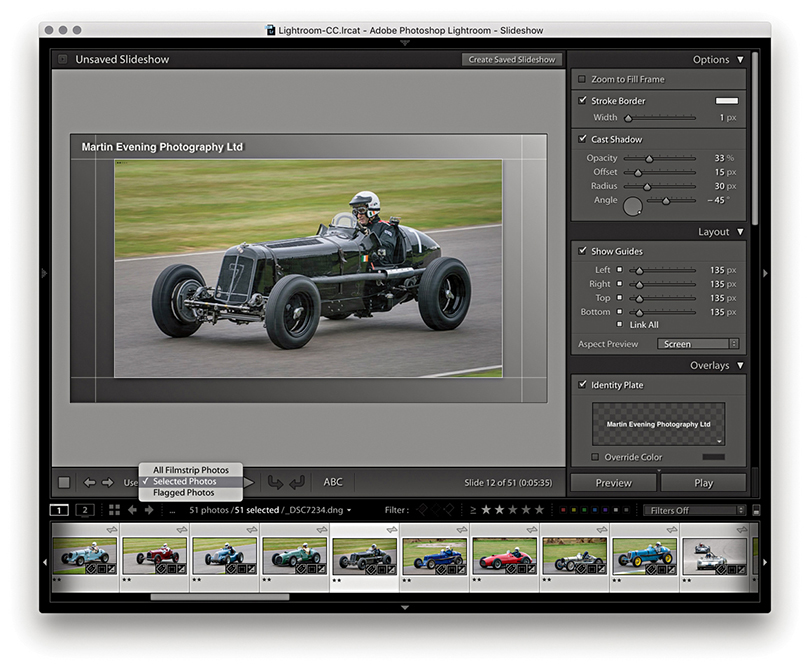The width and height of the screenshot is (810, 669).
Task: Toggle the Show Guides checkbox
Action: (583, 251)
